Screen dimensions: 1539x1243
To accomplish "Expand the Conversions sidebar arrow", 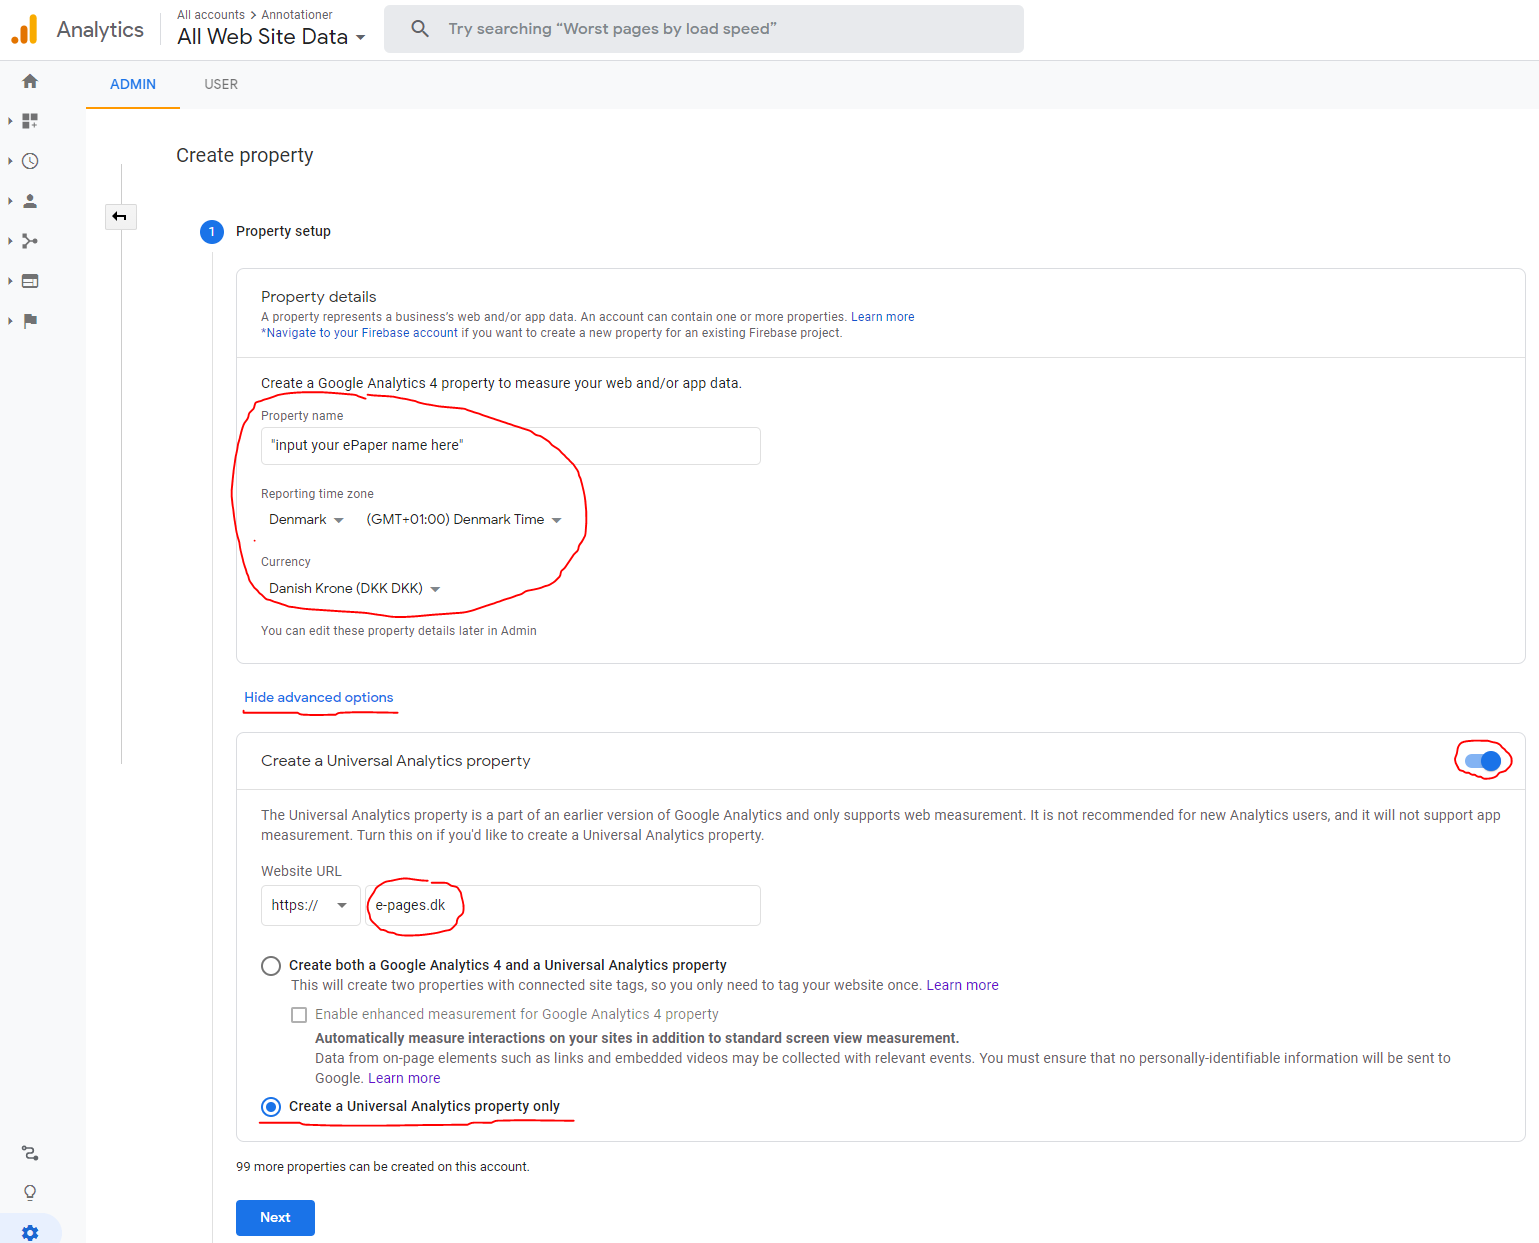I will pyautogui.click(x=10, y=321).
